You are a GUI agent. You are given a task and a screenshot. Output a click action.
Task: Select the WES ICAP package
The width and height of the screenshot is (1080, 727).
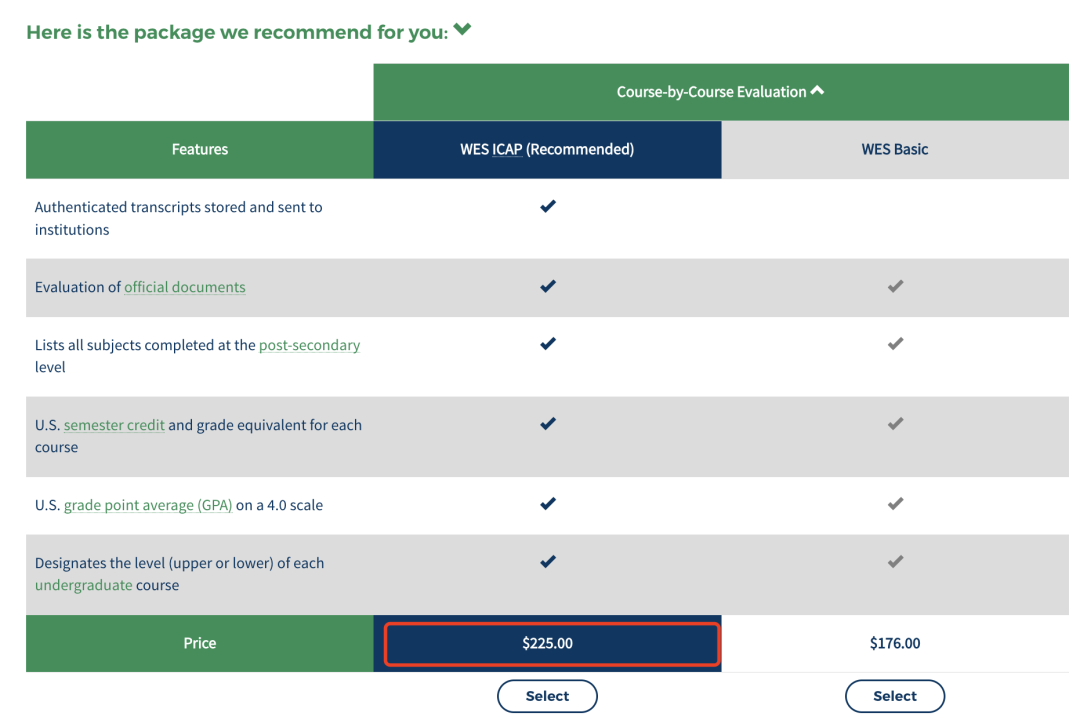547,696
